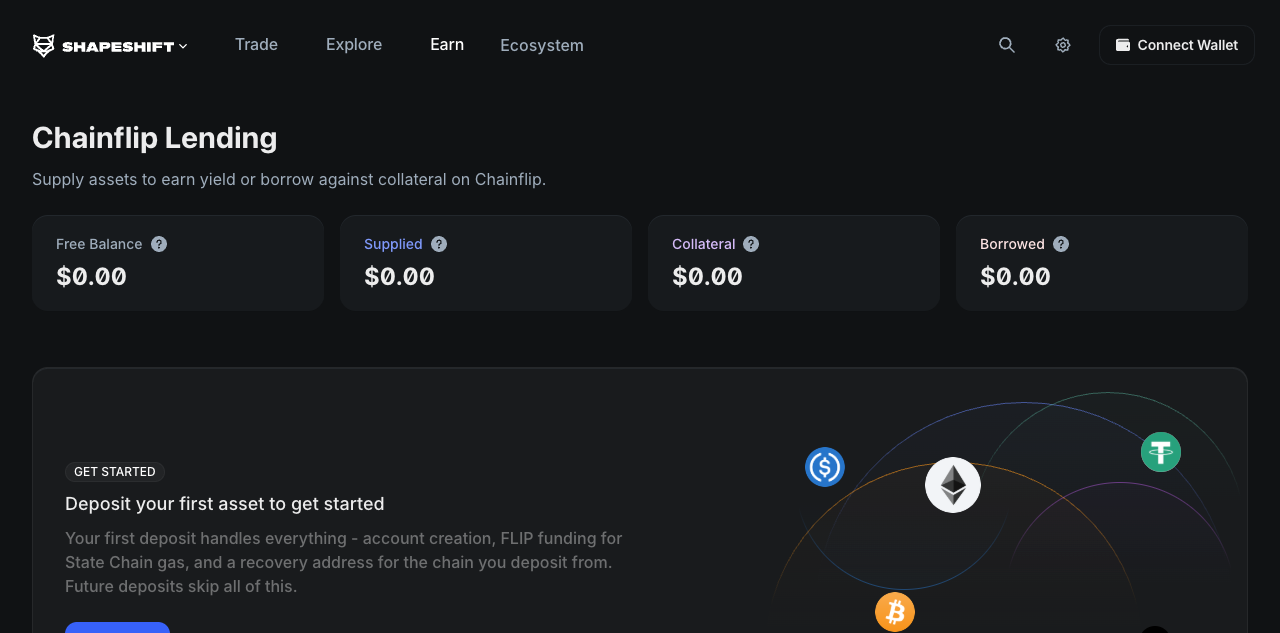The image size is (1280, 633).
Task: Expand the ShapeShift logo dropdown chevron
Action: coord(183,46)
